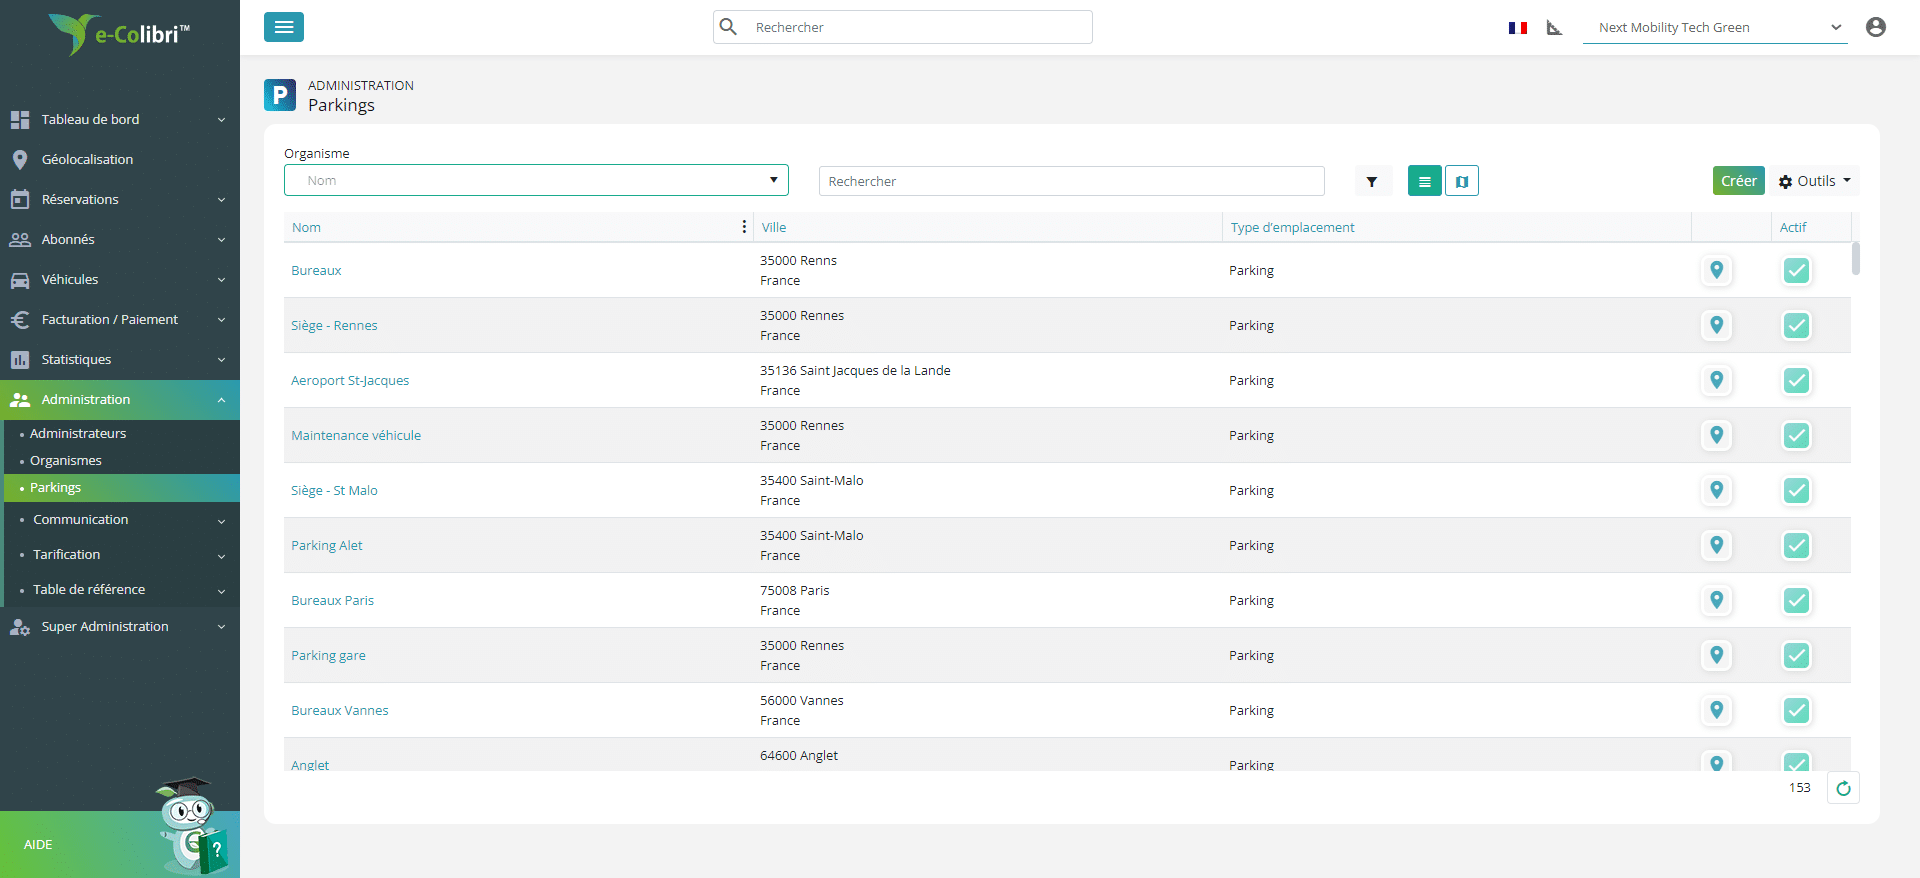
Task: Click the set-square icon beside the flag
Action: pos(1554,28)
